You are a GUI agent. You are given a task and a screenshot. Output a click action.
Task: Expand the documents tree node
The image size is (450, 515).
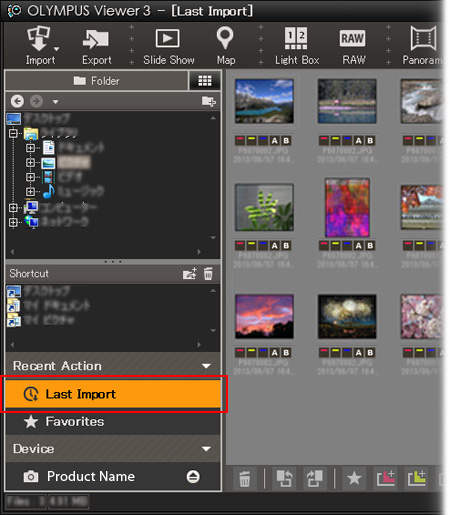point(30,148)
